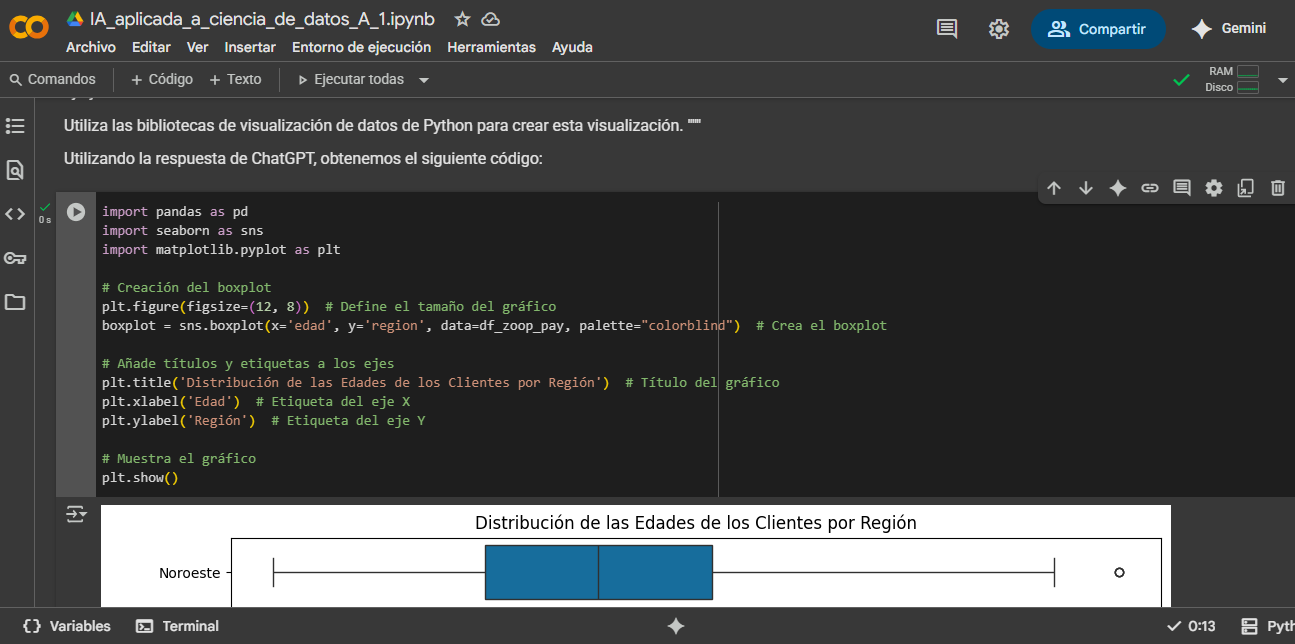Star the notebook with the star icon
1295x644 pixels.
[462, 19]
